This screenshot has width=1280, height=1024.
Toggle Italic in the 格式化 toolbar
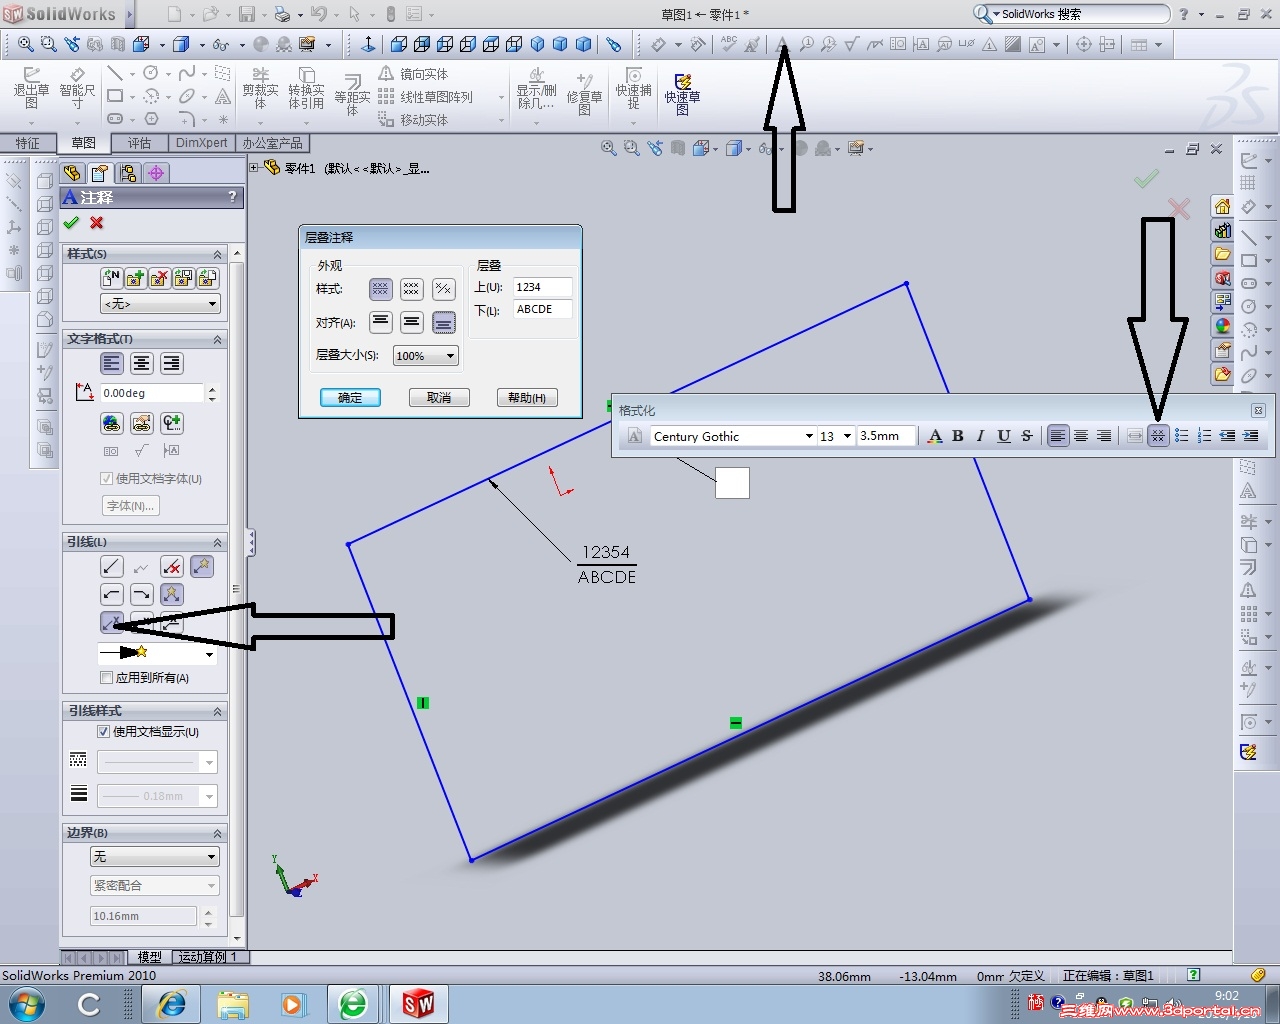pyautogui.click(x=981, y=436)
